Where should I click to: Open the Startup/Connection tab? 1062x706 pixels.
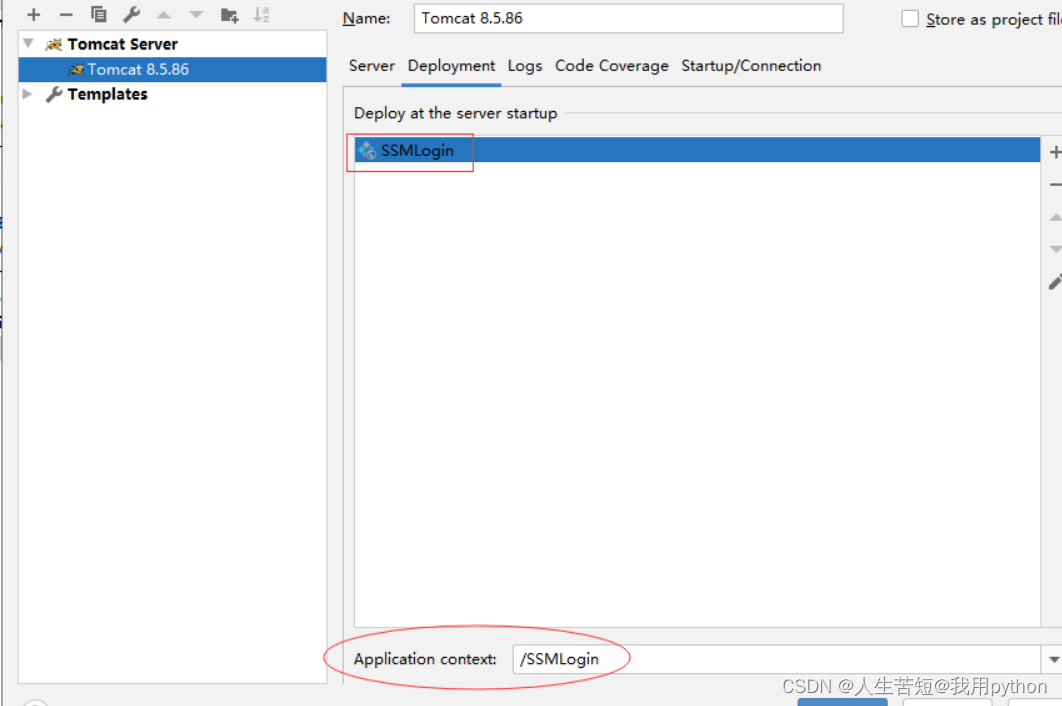pos(751,66)
